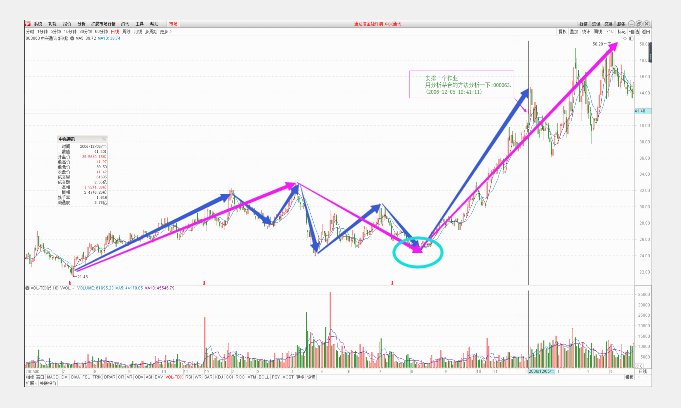The height and width of the screenshot is (408, 681).
Task: Click the application logo icon in title bar
Action: (x=28, y=22)
